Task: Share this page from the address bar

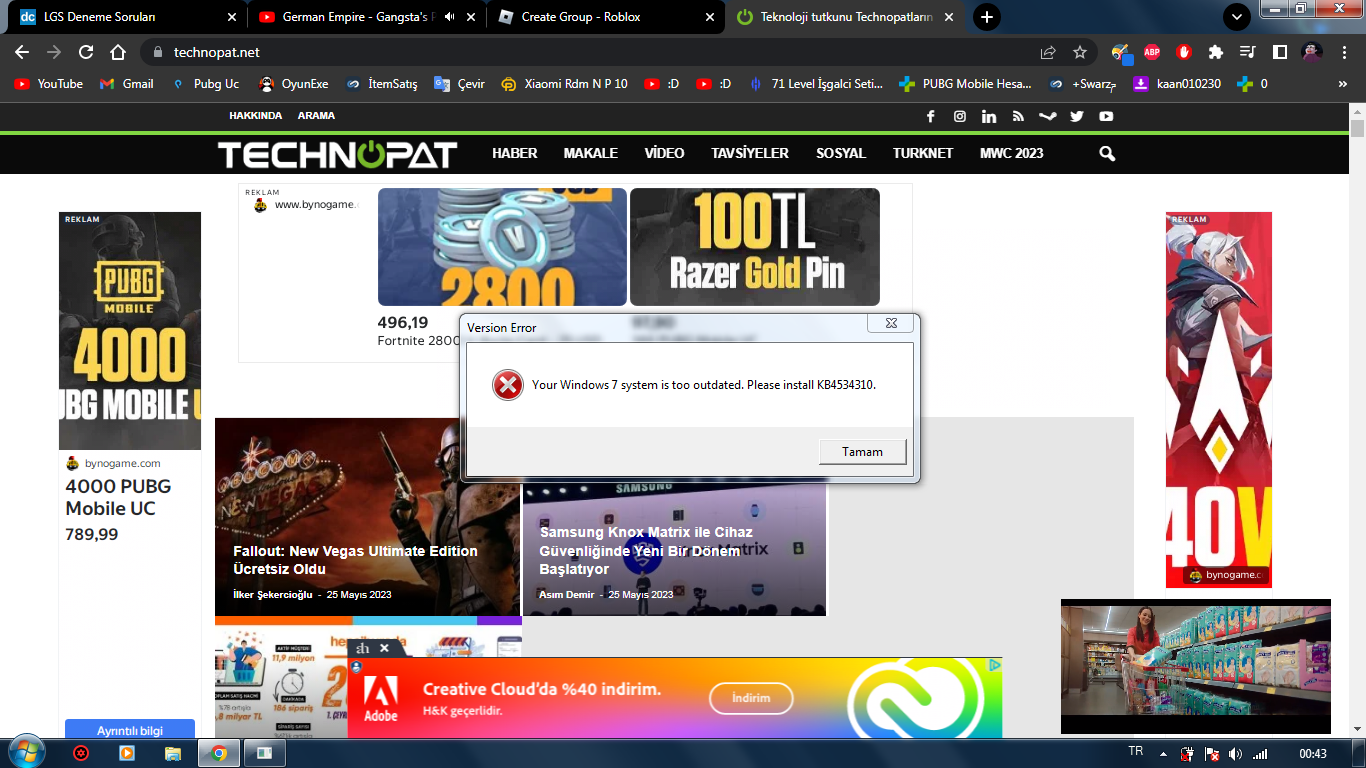Action: pos(1048,52)
